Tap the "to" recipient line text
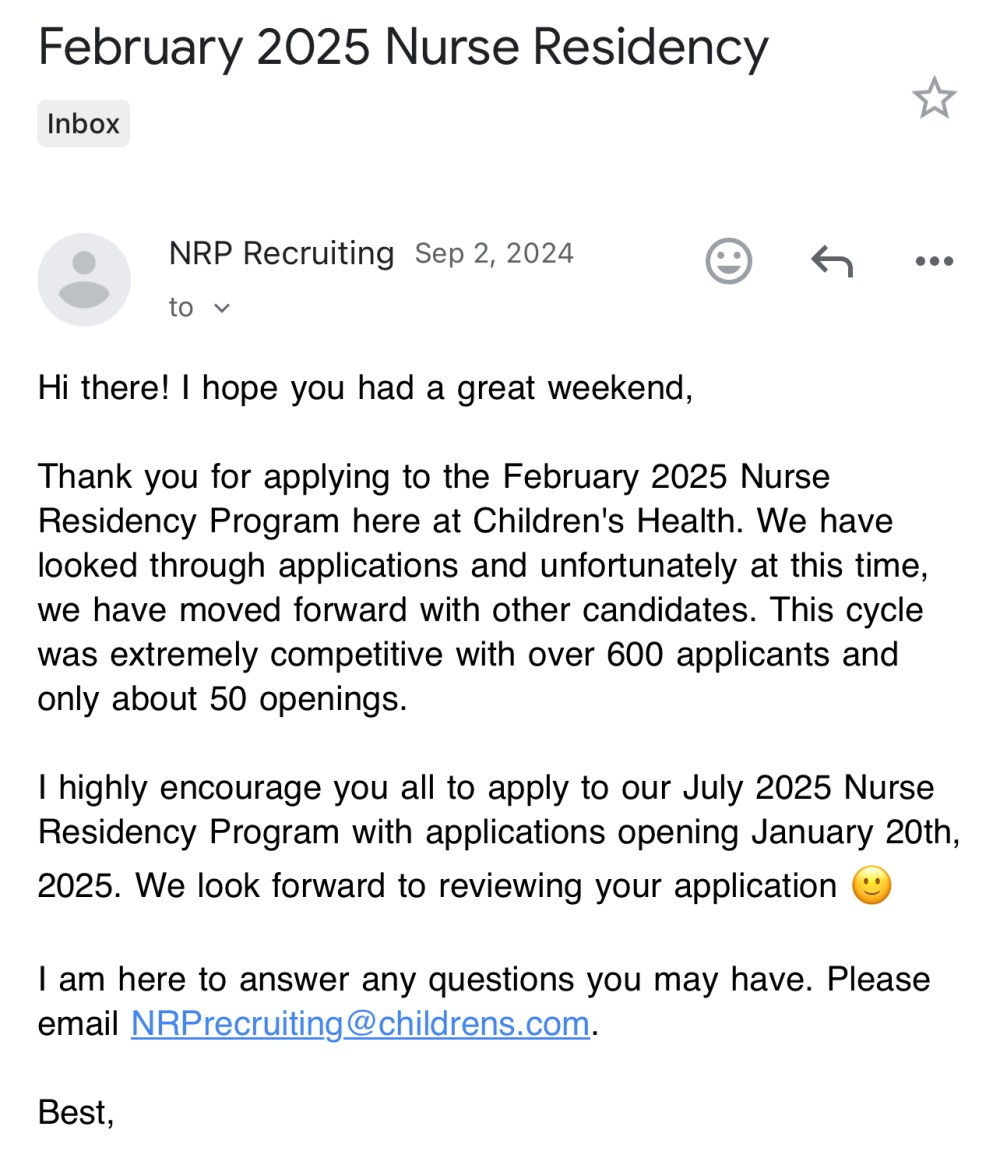Screen dimensions: 1000x1176 [x=181, y=308]
